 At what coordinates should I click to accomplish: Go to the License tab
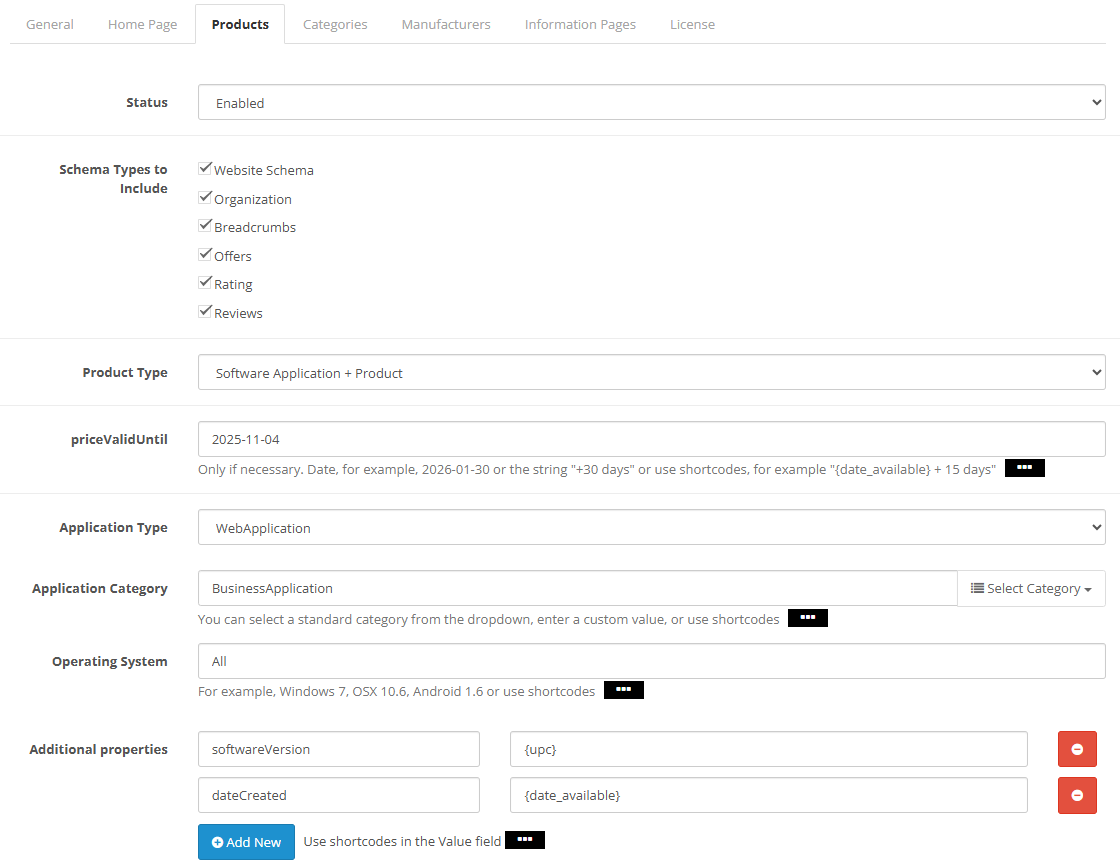pyautogui.click(x=692, y=24)
